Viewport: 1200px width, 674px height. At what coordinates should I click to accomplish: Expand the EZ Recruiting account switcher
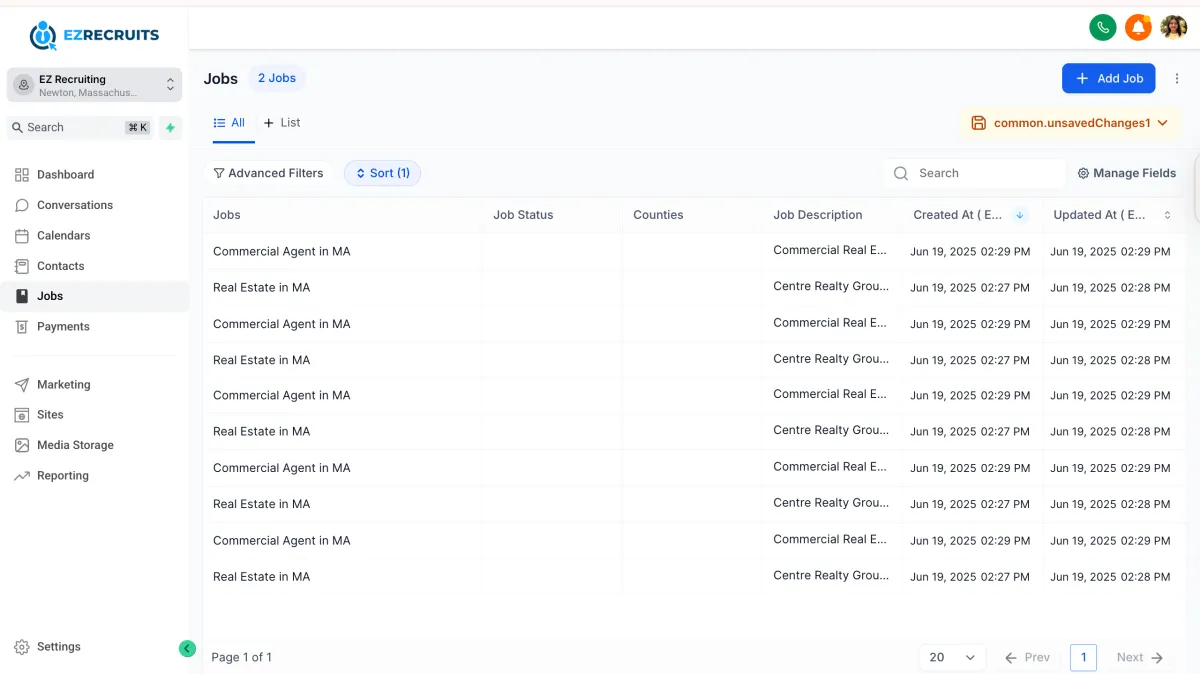pos(94,85)
